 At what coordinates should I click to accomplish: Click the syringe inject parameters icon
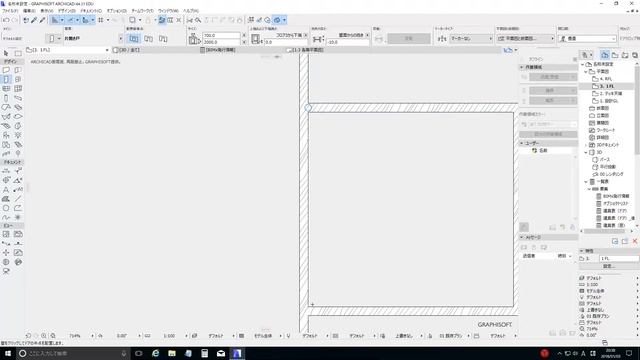pos(42,20)
